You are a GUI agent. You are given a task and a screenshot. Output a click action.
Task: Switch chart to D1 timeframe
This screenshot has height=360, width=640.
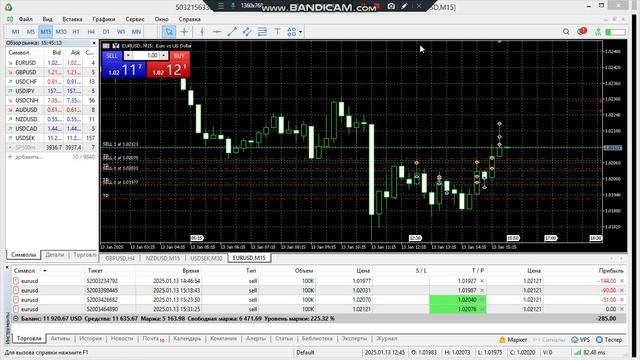pos(106,31)
